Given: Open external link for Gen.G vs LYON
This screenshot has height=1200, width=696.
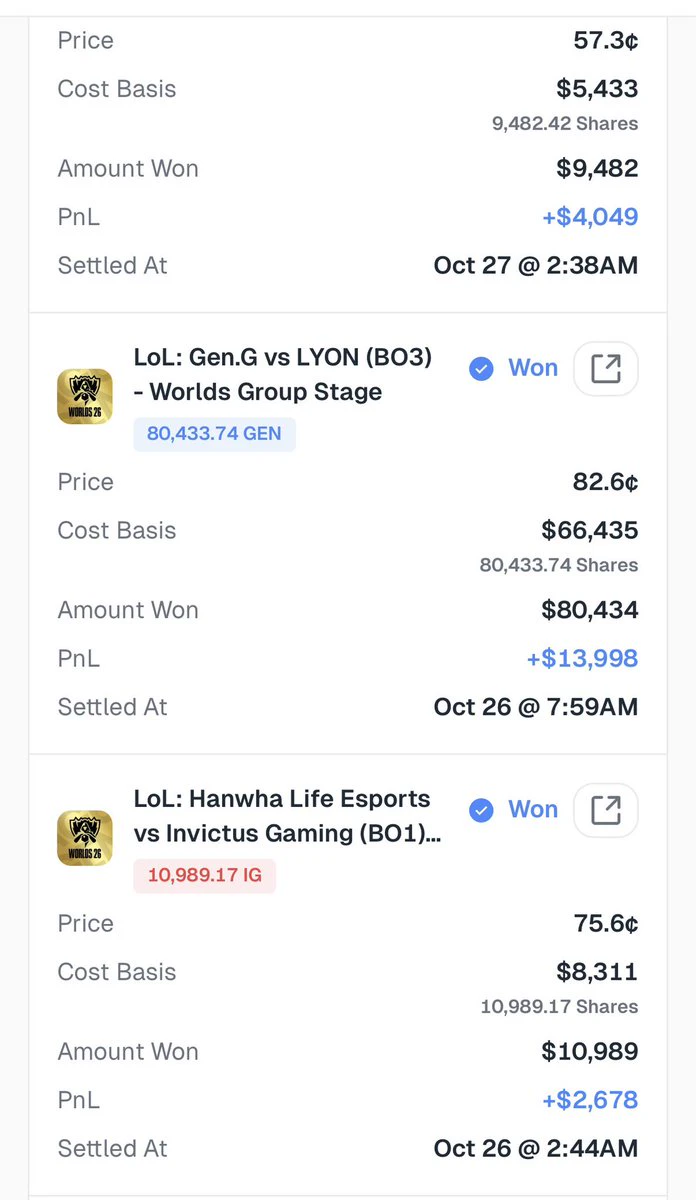Looking at the screenshot, I should tap(606, 369).
